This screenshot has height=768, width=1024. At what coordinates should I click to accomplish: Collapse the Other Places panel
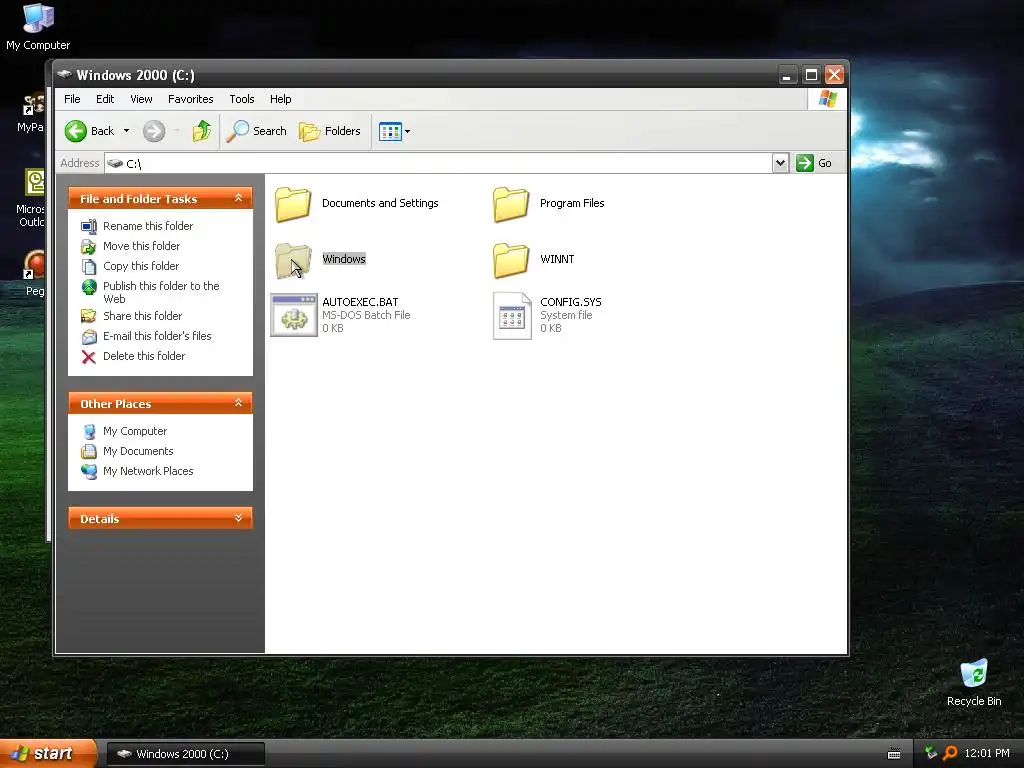[x=238, y=403]
